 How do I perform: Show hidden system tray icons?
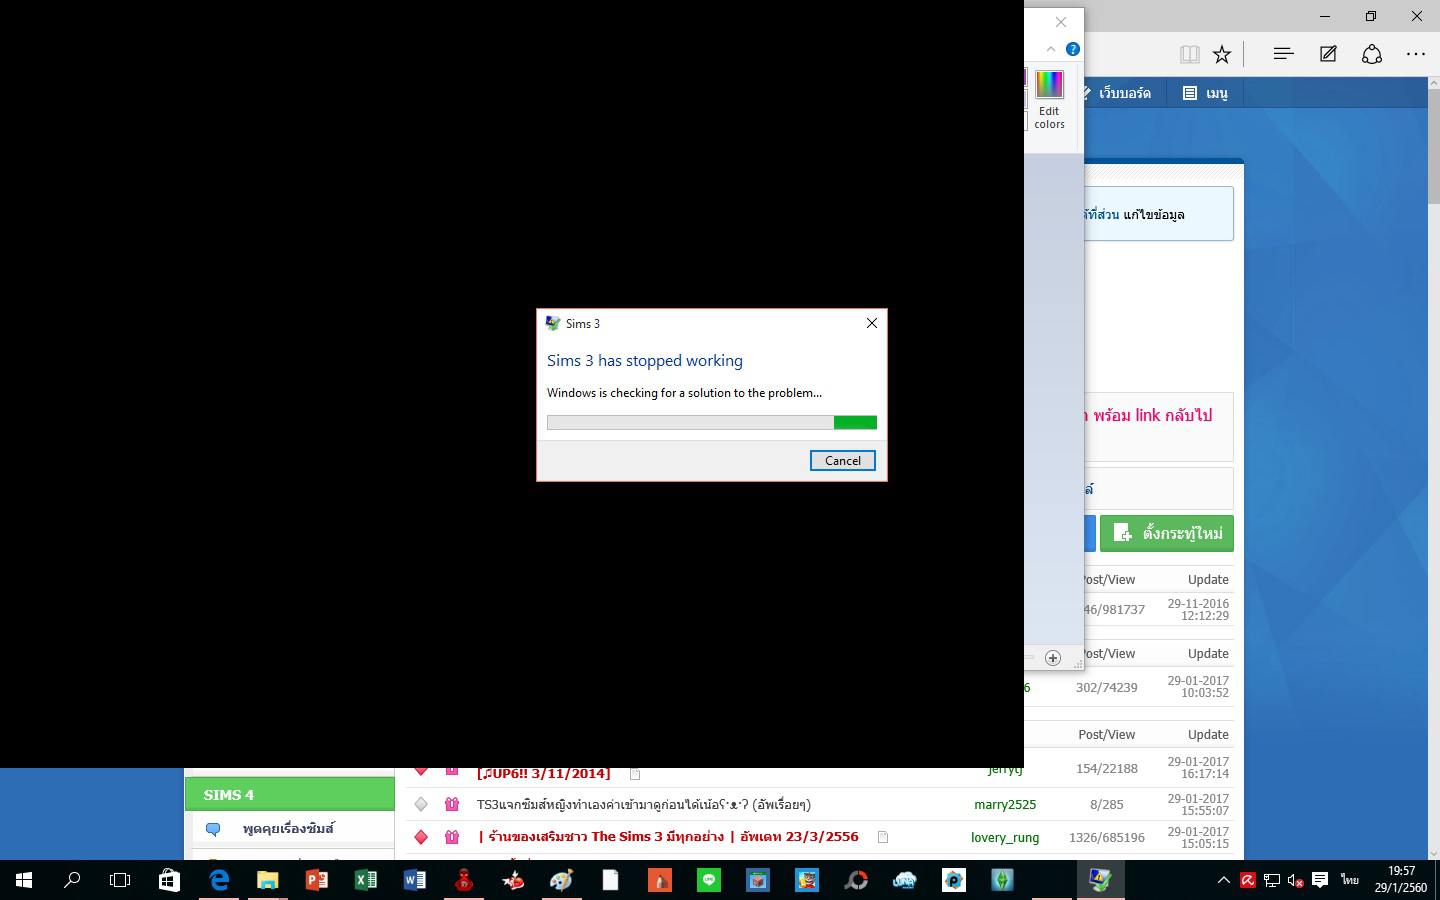point(1223,880)
